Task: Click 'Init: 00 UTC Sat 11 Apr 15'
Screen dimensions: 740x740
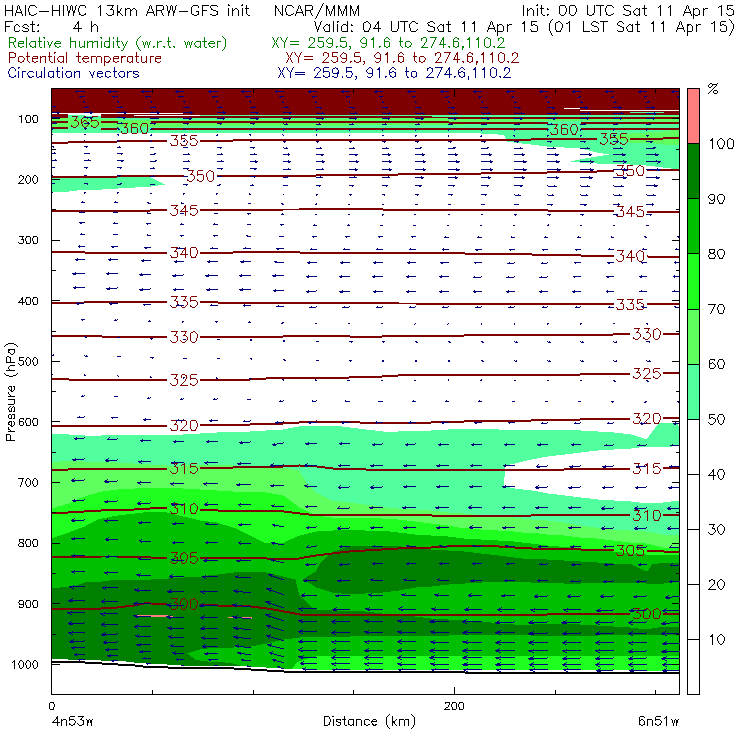Action: [x=628, y=10]
